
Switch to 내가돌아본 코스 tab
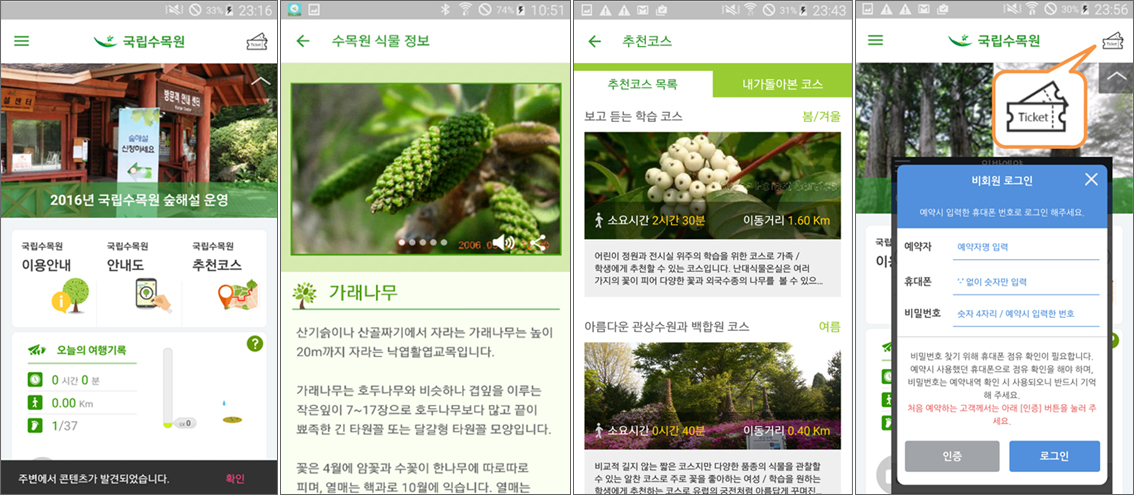coord(783,84)
